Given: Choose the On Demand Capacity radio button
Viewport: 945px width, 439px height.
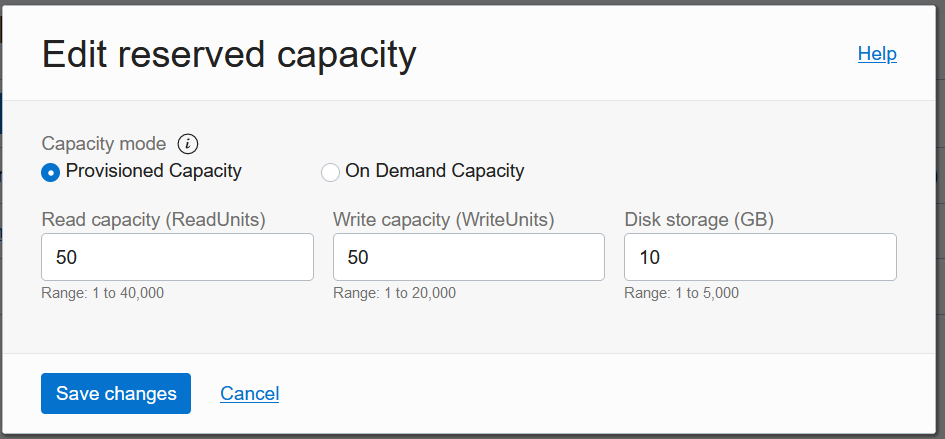Looking at the screenshot, I should tap(330, 172).
